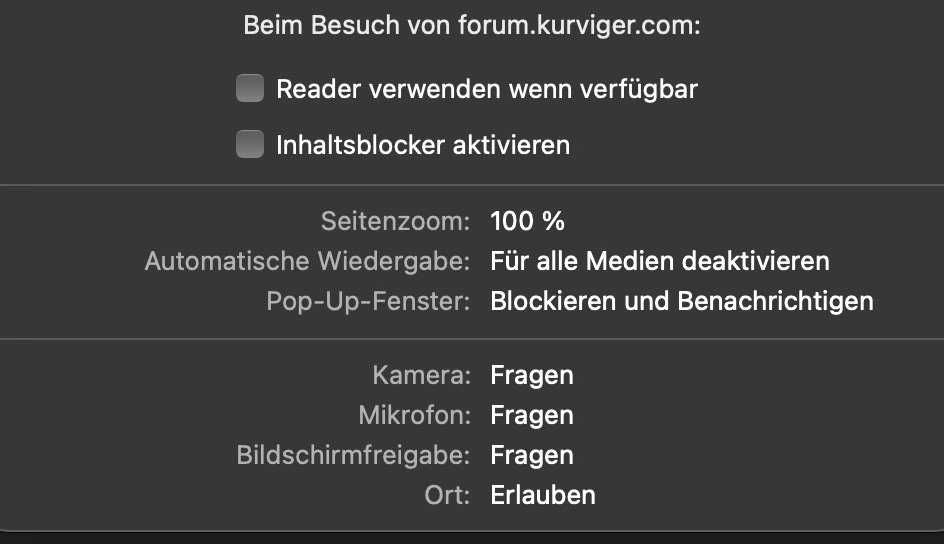Click the 'Reader verwenden wenn verfügbar' label text
The height and width of the screenshot is (544, 944).
[487, 89]
